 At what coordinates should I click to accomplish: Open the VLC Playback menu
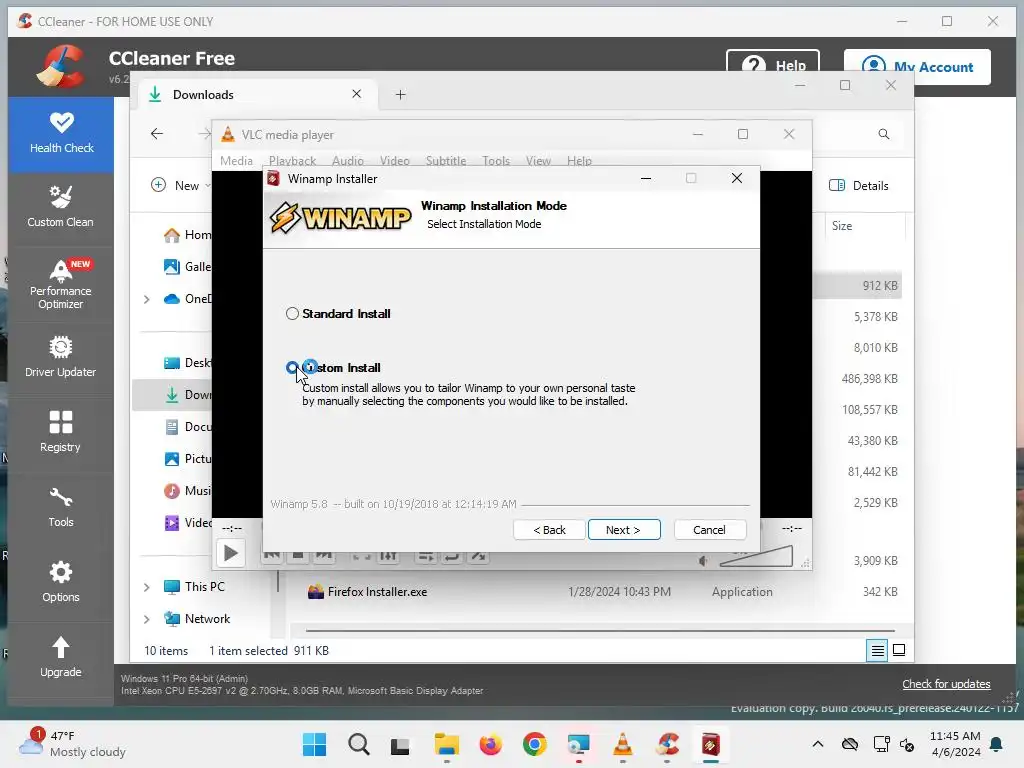pos(292,161)
